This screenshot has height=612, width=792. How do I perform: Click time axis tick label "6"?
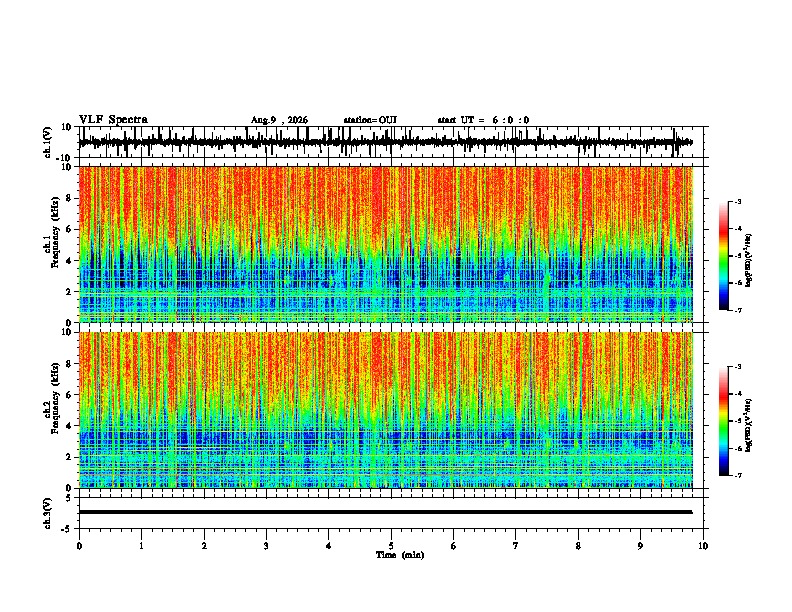[454, 546]
